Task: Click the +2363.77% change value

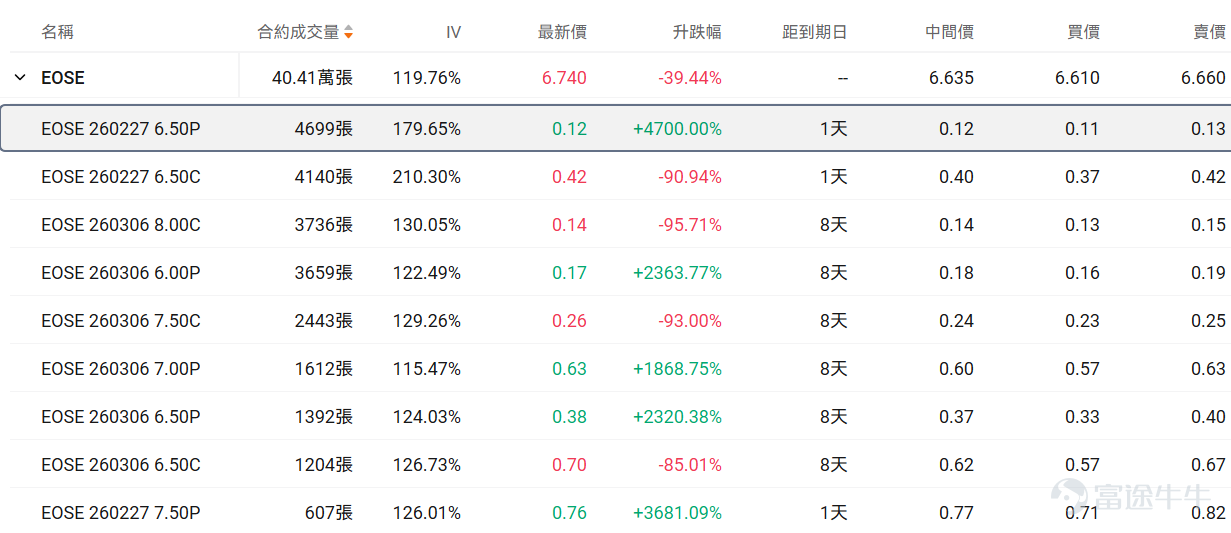Action: tap(677, 273)
